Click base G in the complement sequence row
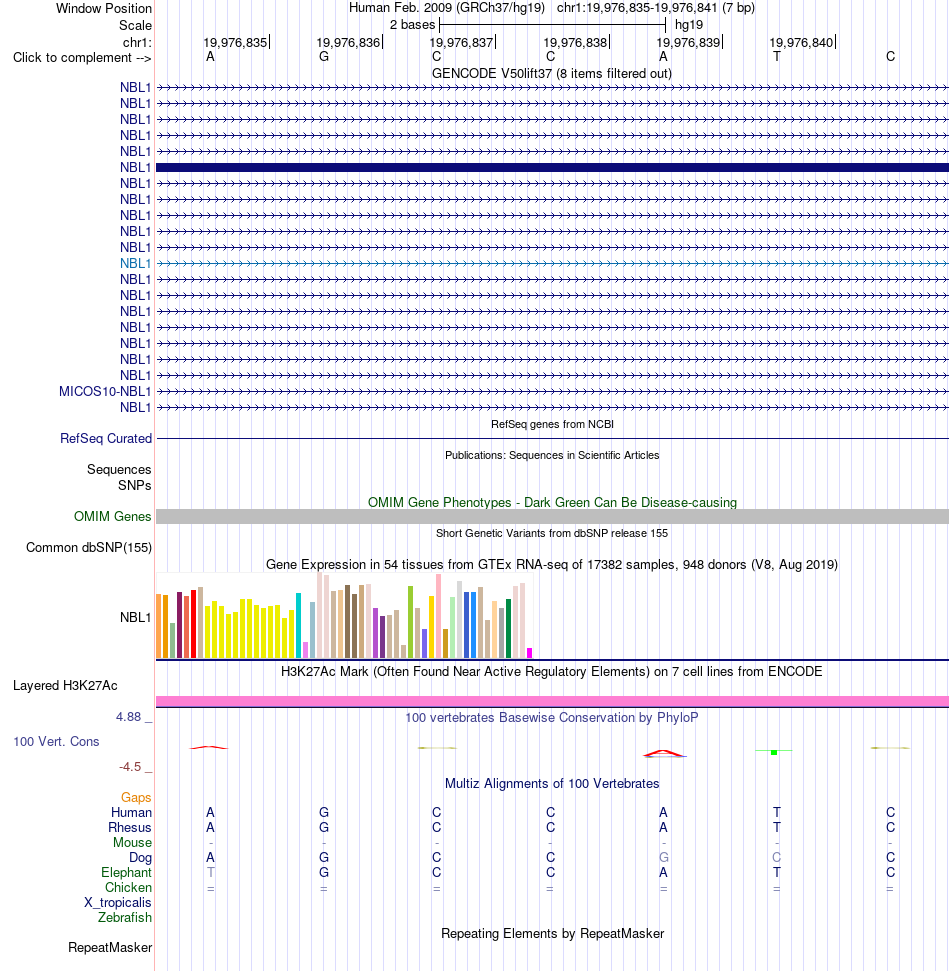Screen dimensions: 950x971 323,57
